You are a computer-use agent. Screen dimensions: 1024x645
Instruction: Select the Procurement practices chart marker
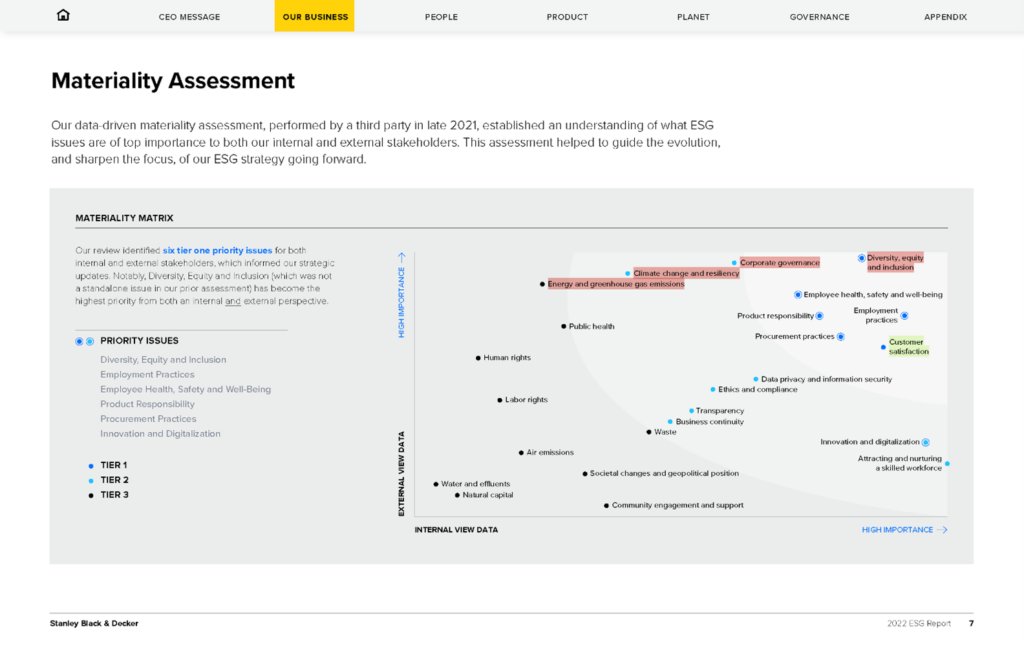(x=840, y=337)
